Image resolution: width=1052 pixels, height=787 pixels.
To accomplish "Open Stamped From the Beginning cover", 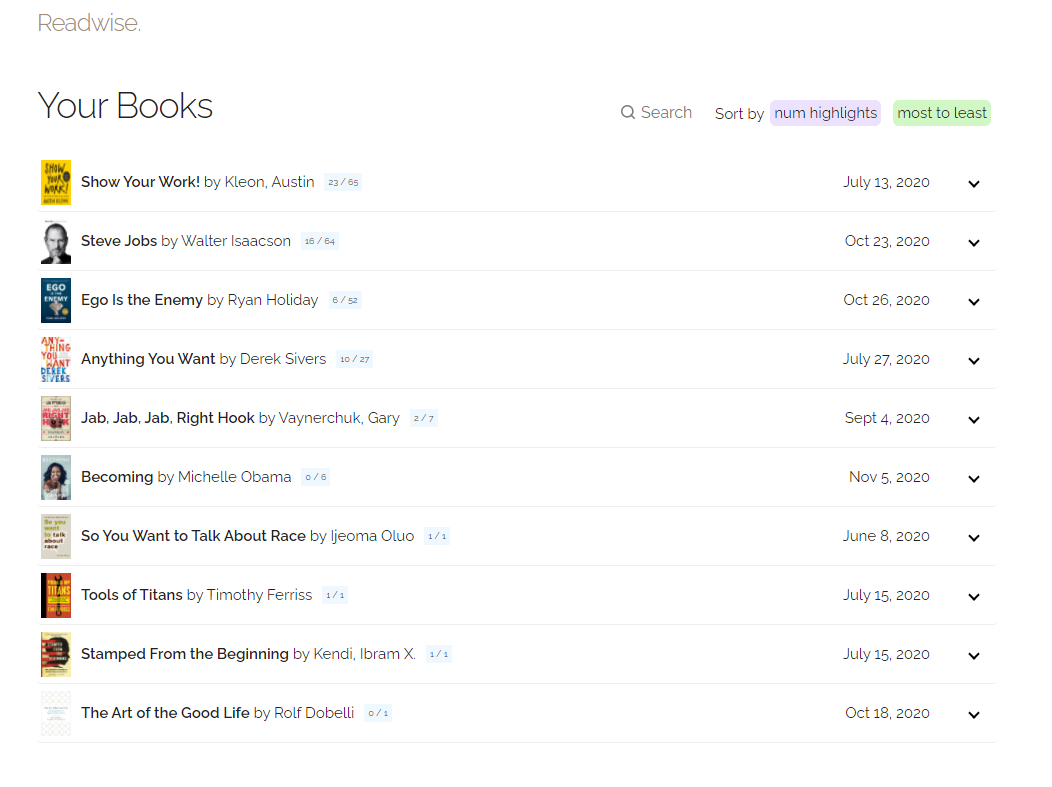I will [x=56, y=655].
